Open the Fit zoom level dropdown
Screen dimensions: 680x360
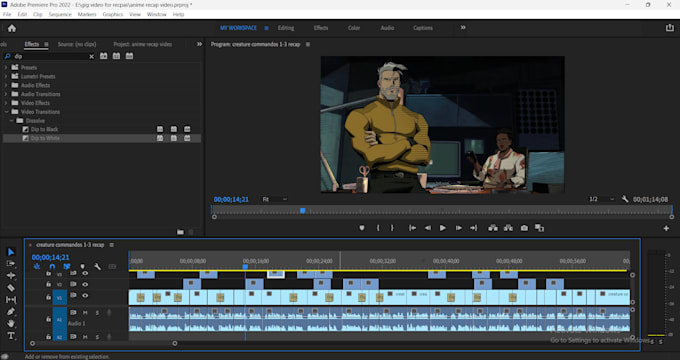pos(275,200)
